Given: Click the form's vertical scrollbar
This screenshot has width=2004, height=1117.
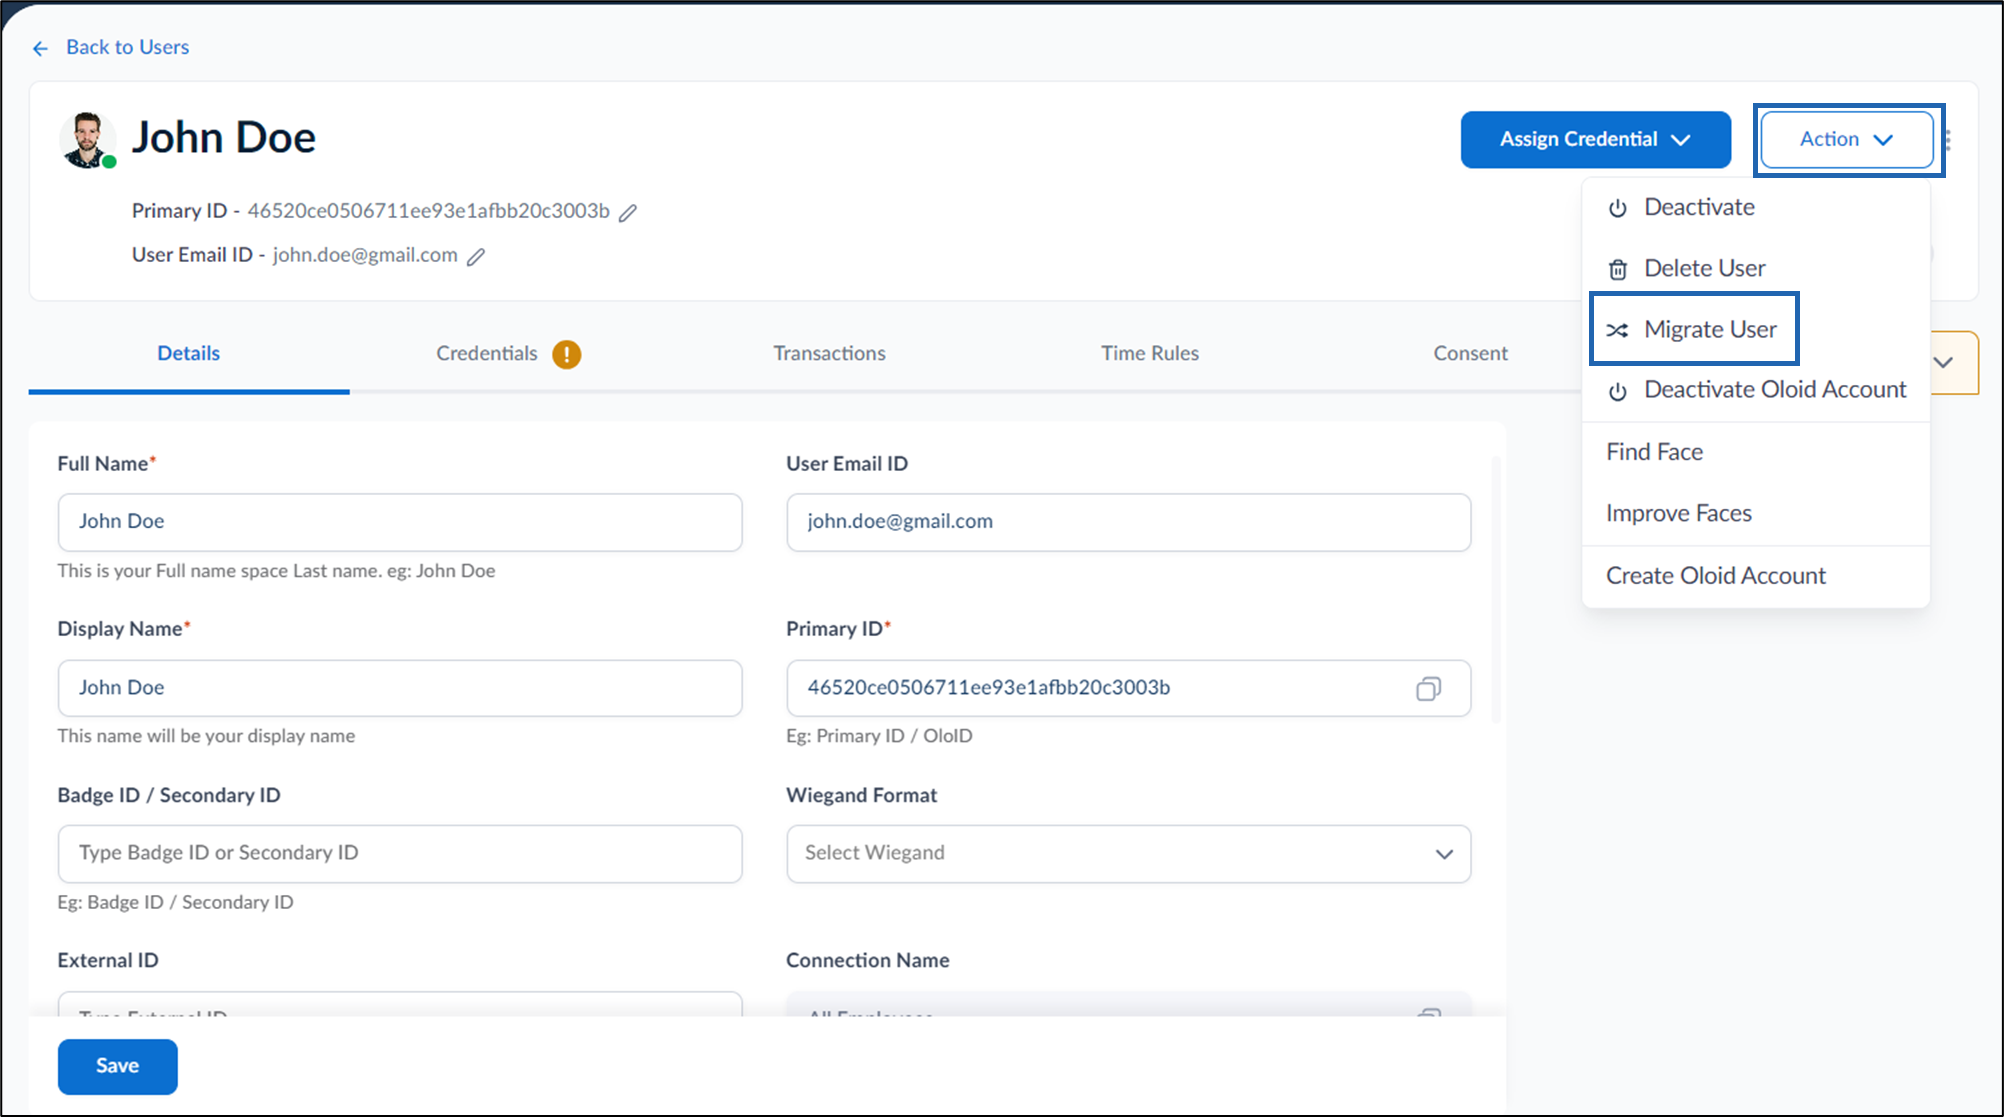Looking at the screenshot, I should pyautogui.click(x=1496, y=590).
